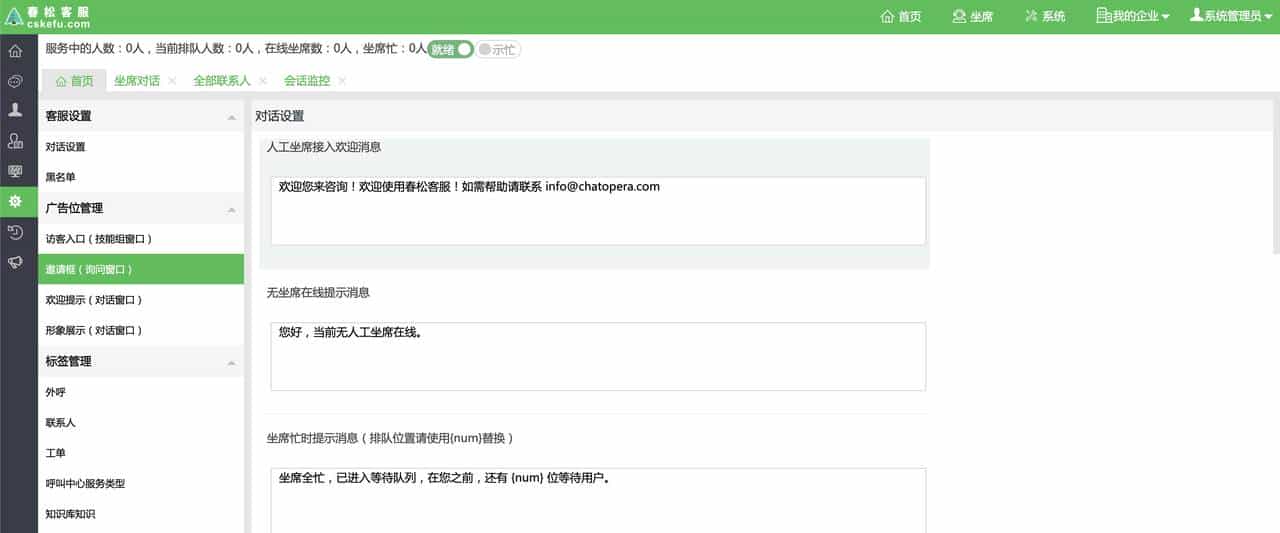
Task: Switch to the 会话监控 tab
Action: tap(307, 81)
